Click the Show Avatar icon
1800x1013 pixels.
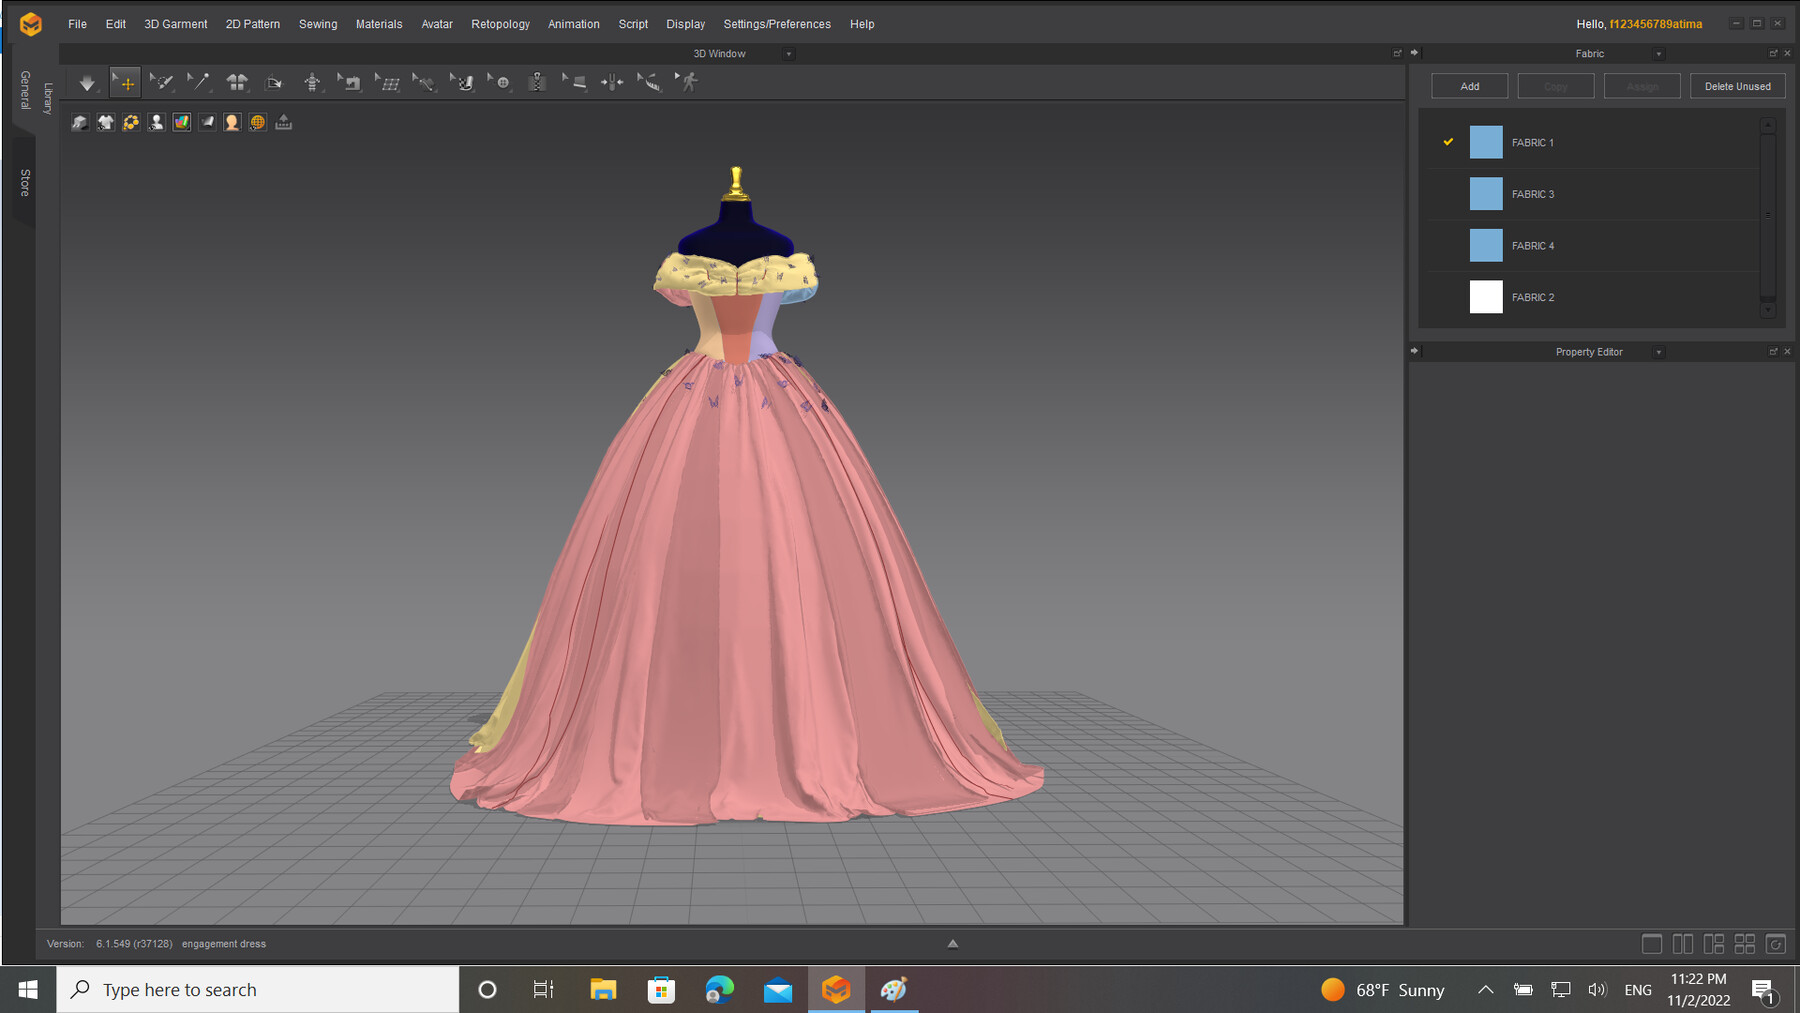232,122
